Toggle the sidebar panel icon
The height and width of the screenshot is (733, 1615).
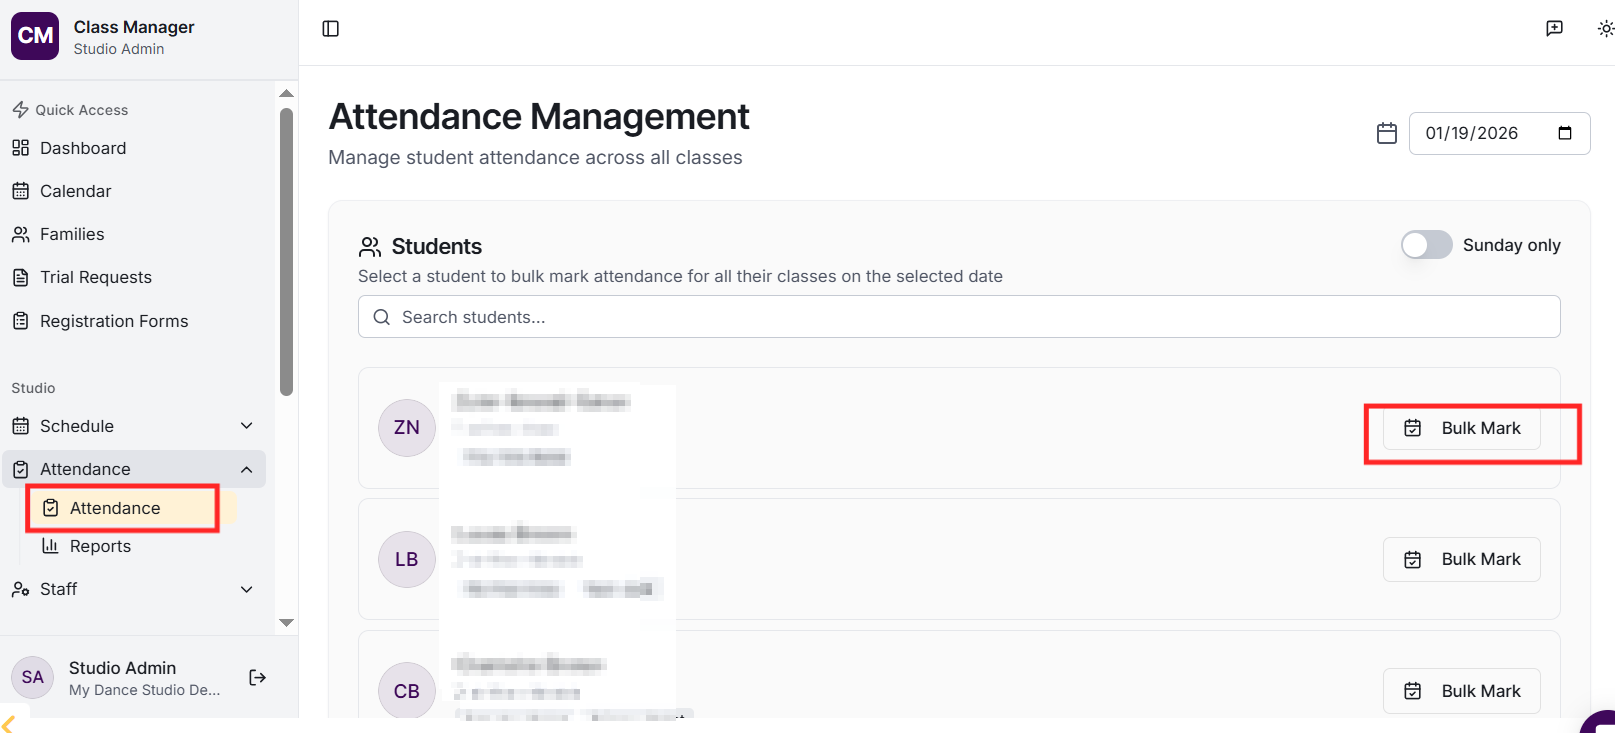331,29
